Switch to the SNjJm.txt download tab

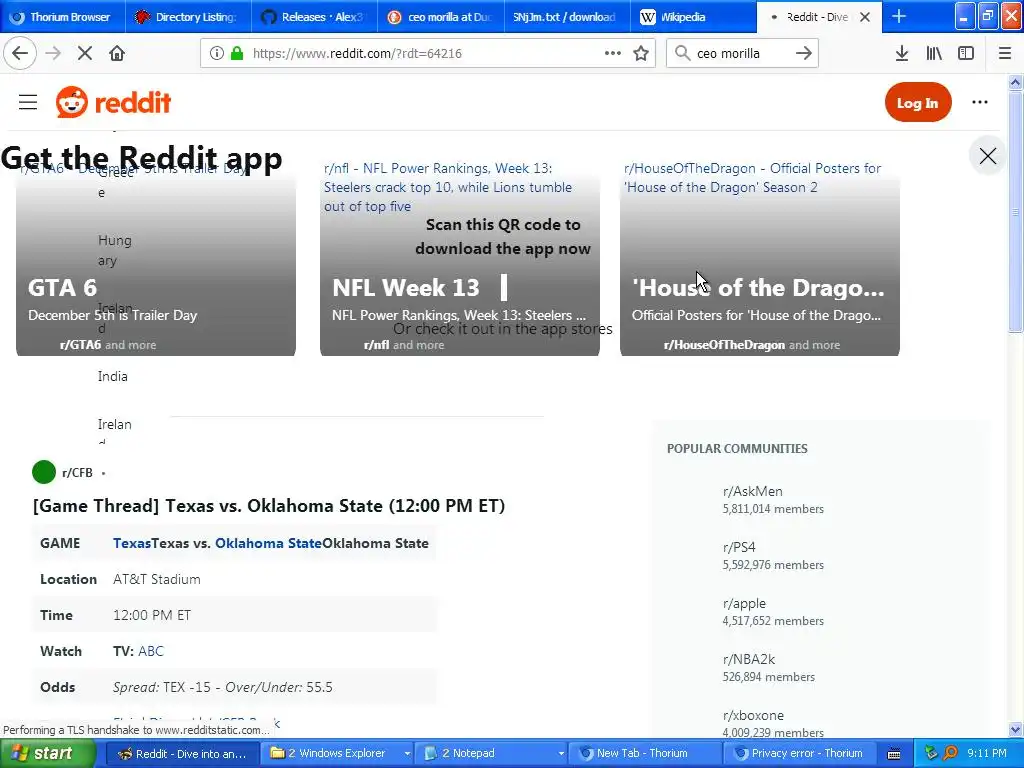(x=566, y=17)
